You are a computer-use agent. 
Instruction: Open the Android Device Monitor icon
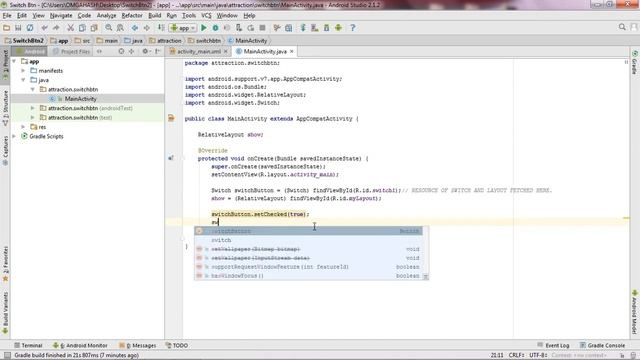pos(338,28)
